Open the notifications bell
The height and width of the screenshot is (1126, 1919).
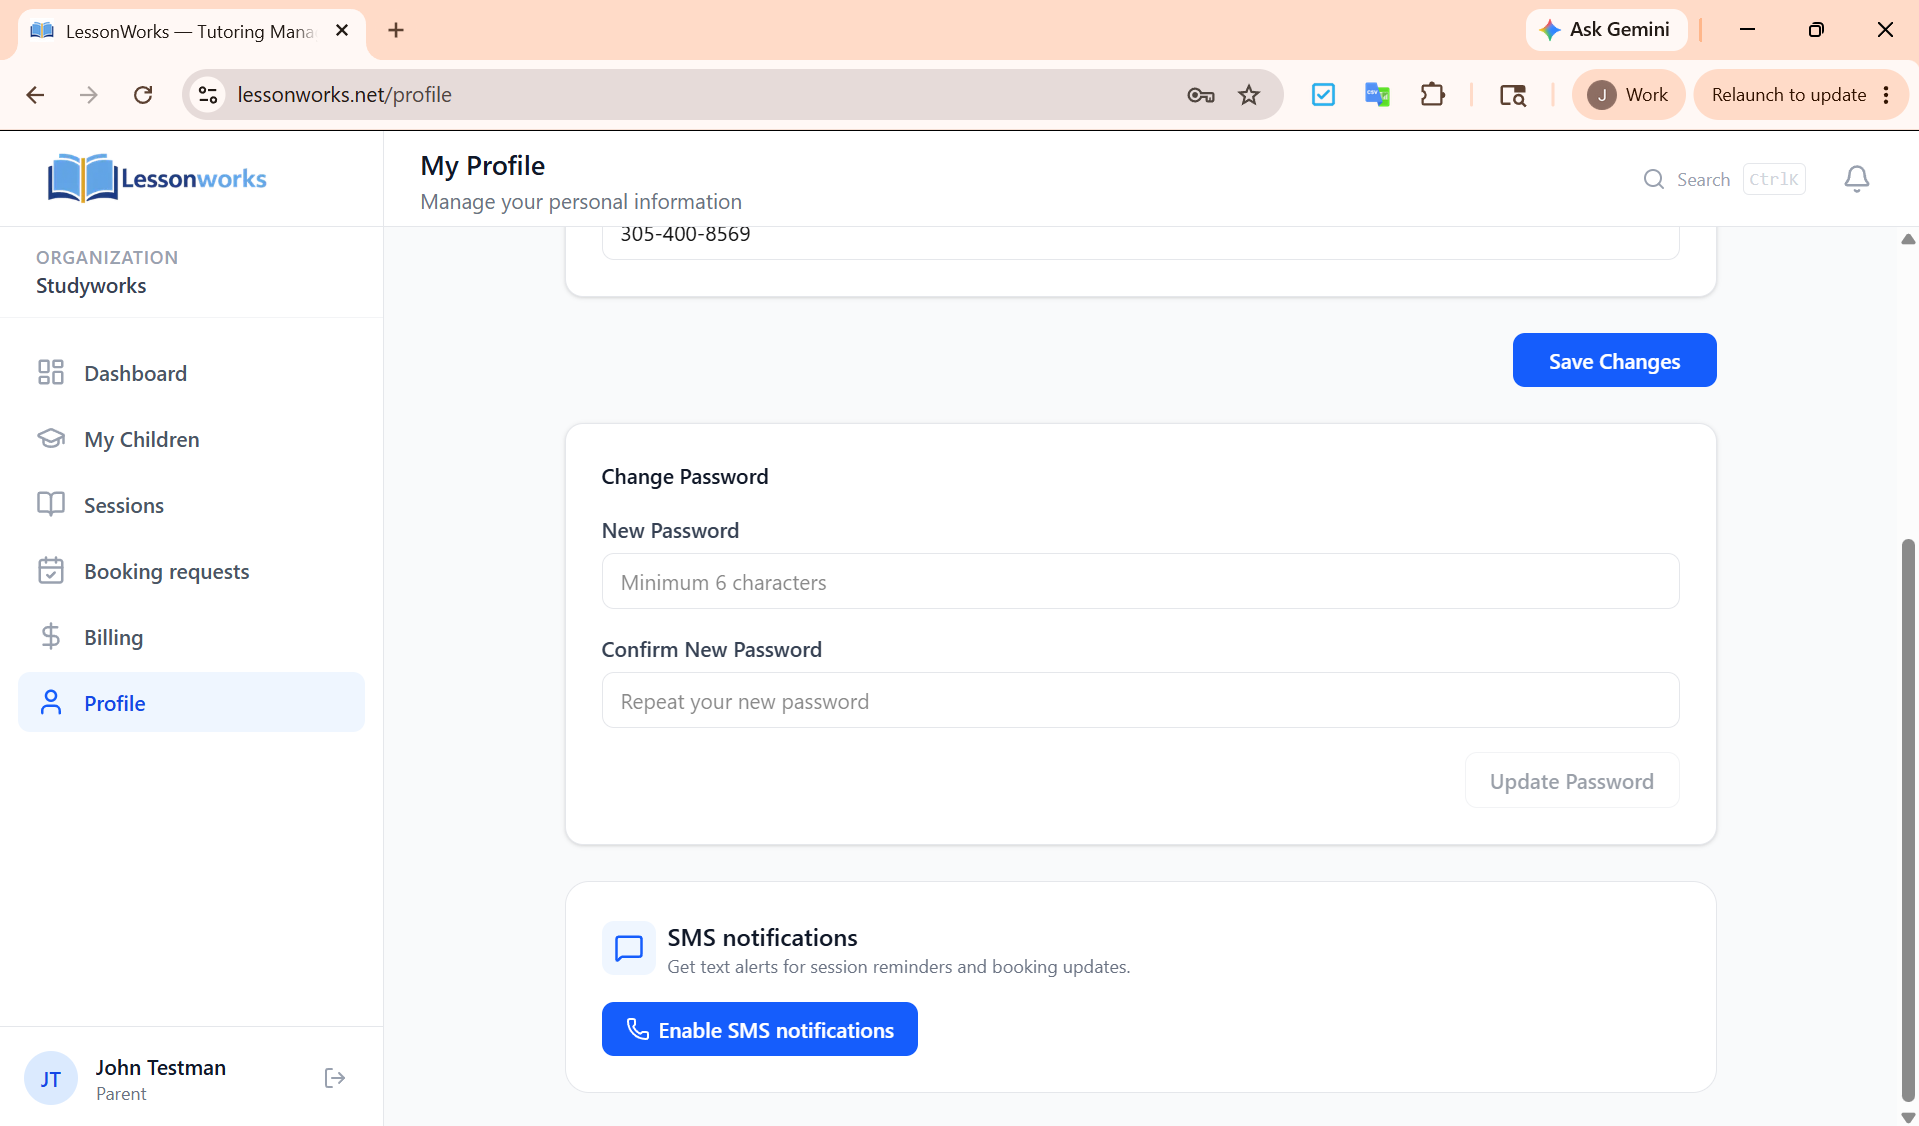(1857, 179)
